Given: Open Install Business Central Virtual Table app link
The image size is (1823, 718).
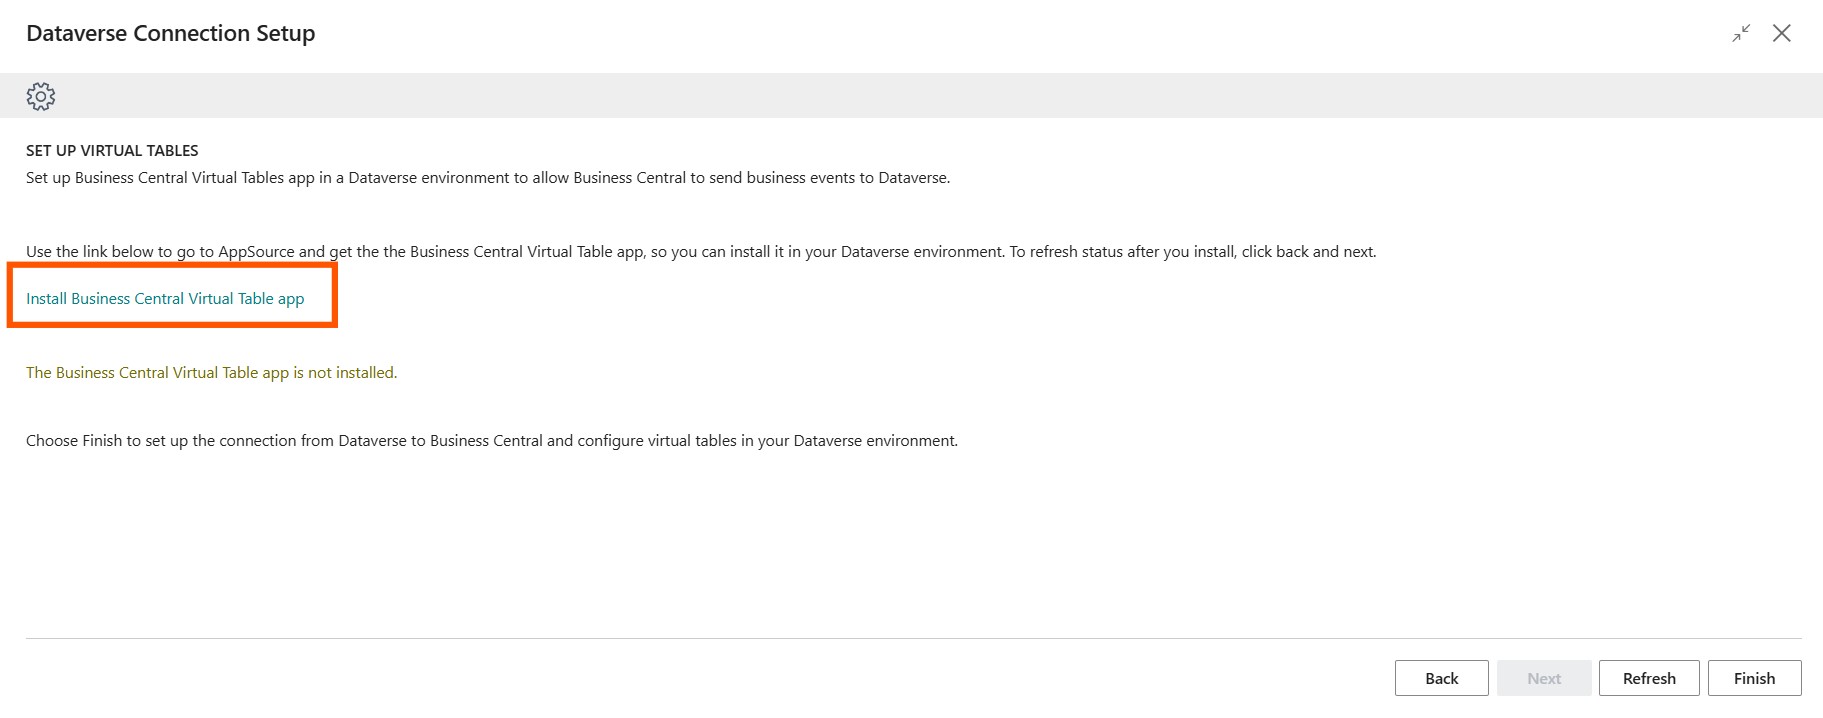Looking at the screenshot, I should 165,298.
